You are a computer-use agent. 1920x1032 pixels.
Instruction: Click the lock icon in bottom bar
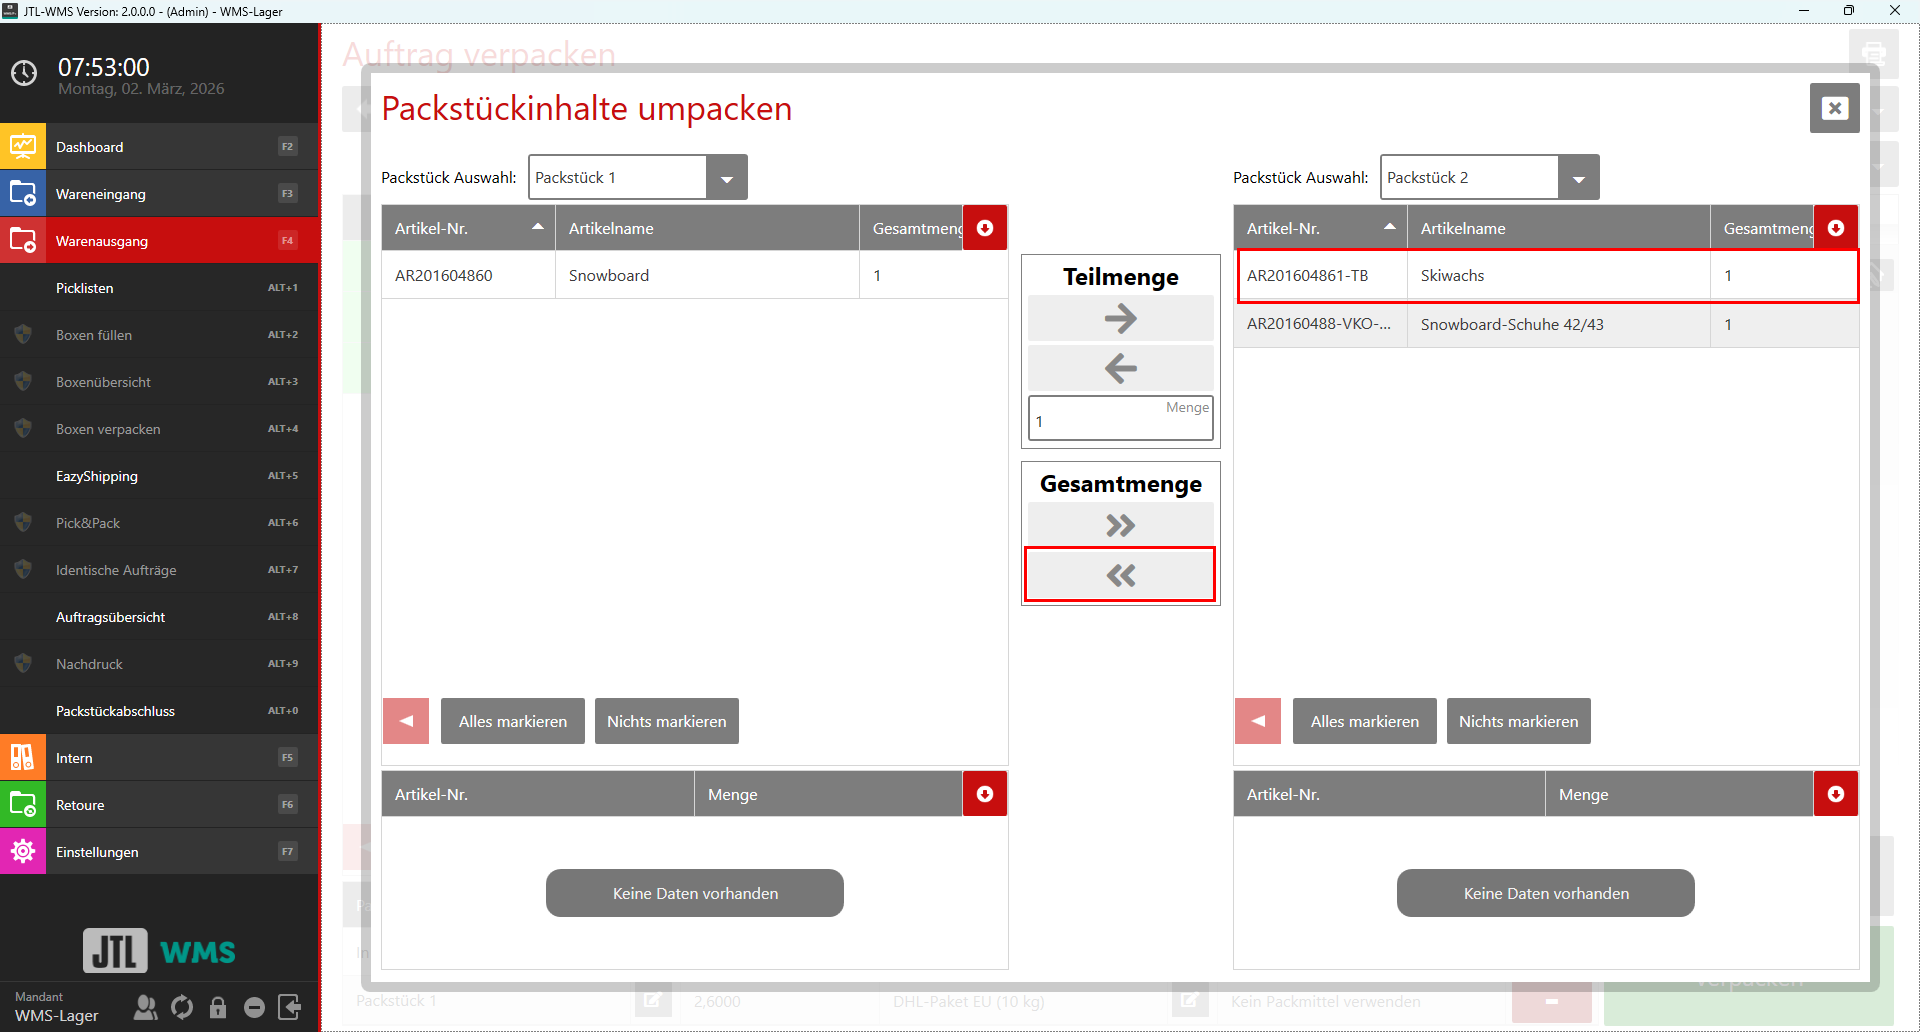point(218,1007)
